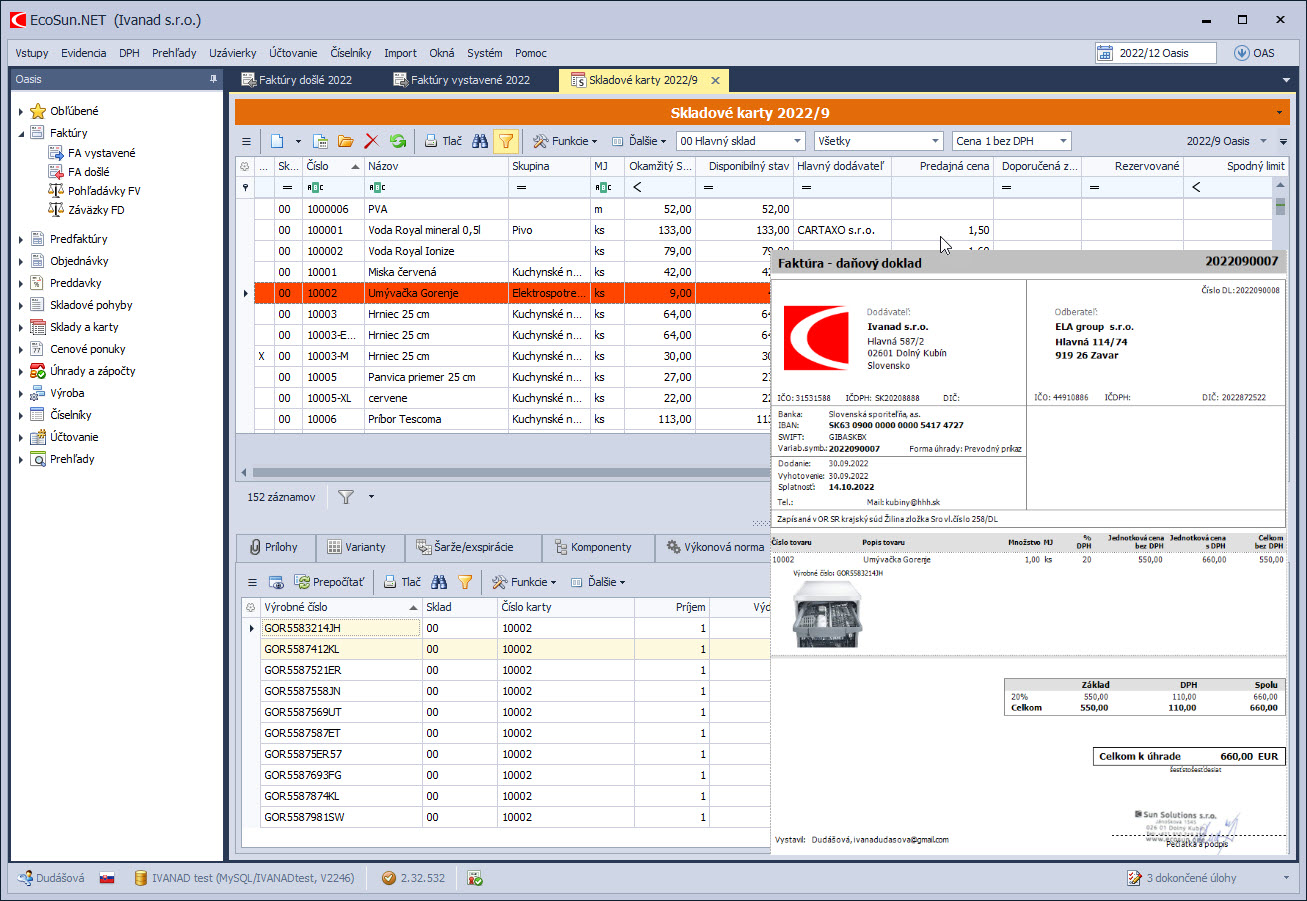Click the horizontal scrollbar under the stock cards grid
This screenshot has width=1307, height=901.
pyautogui.click(x=500, y=472)
